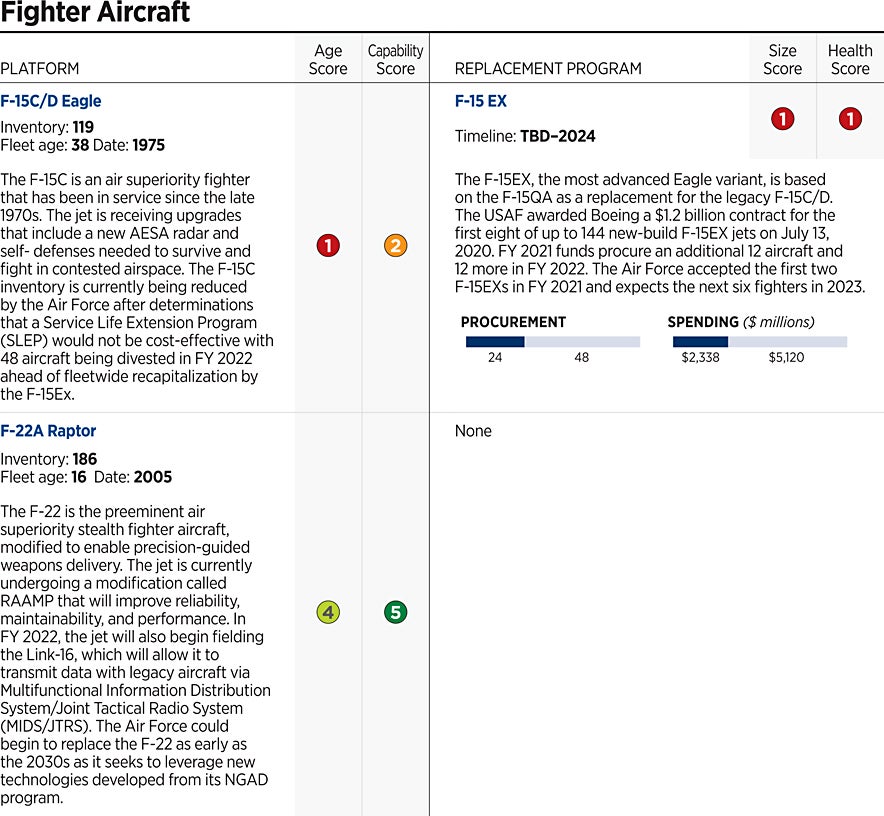This screenshot has width=884, height=816.
Task: Click the F-22A Raptor Capability Score circle
Action: click(395, 612)
